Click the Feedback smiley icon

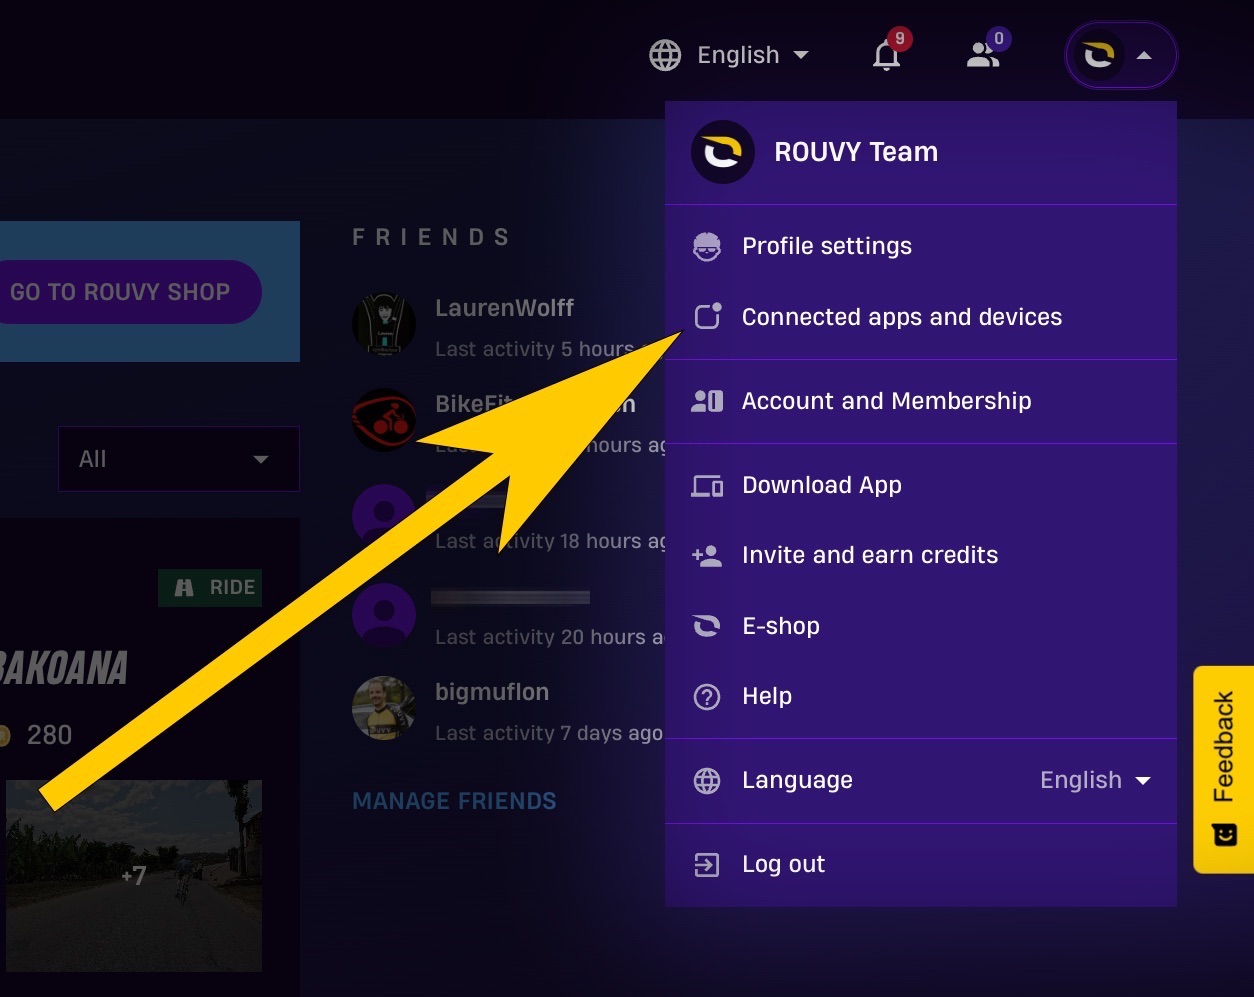coord(1225,834)
